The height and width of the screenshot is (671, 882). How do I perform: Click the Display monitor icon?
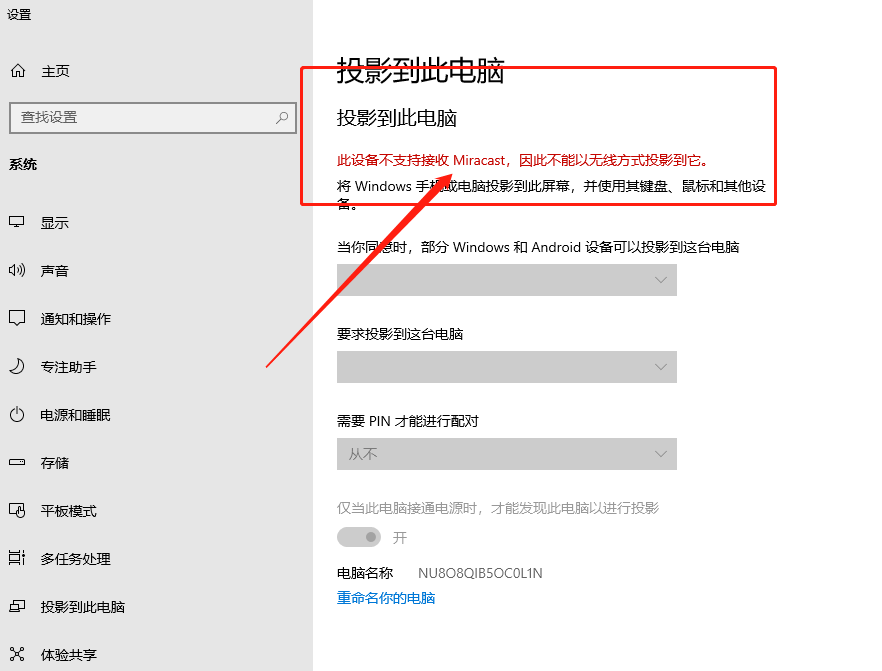click(x=17, y=222)
